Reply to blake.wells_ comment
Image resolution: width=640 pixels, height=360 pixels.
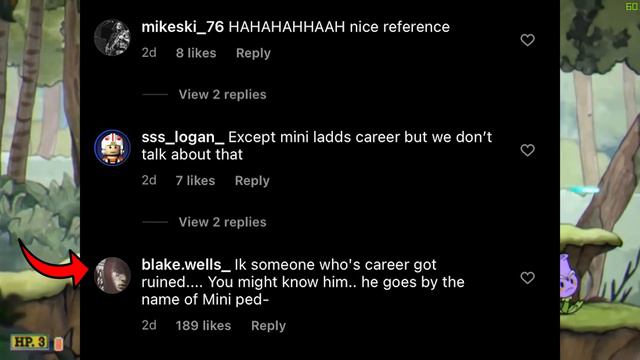click(268, 325)
